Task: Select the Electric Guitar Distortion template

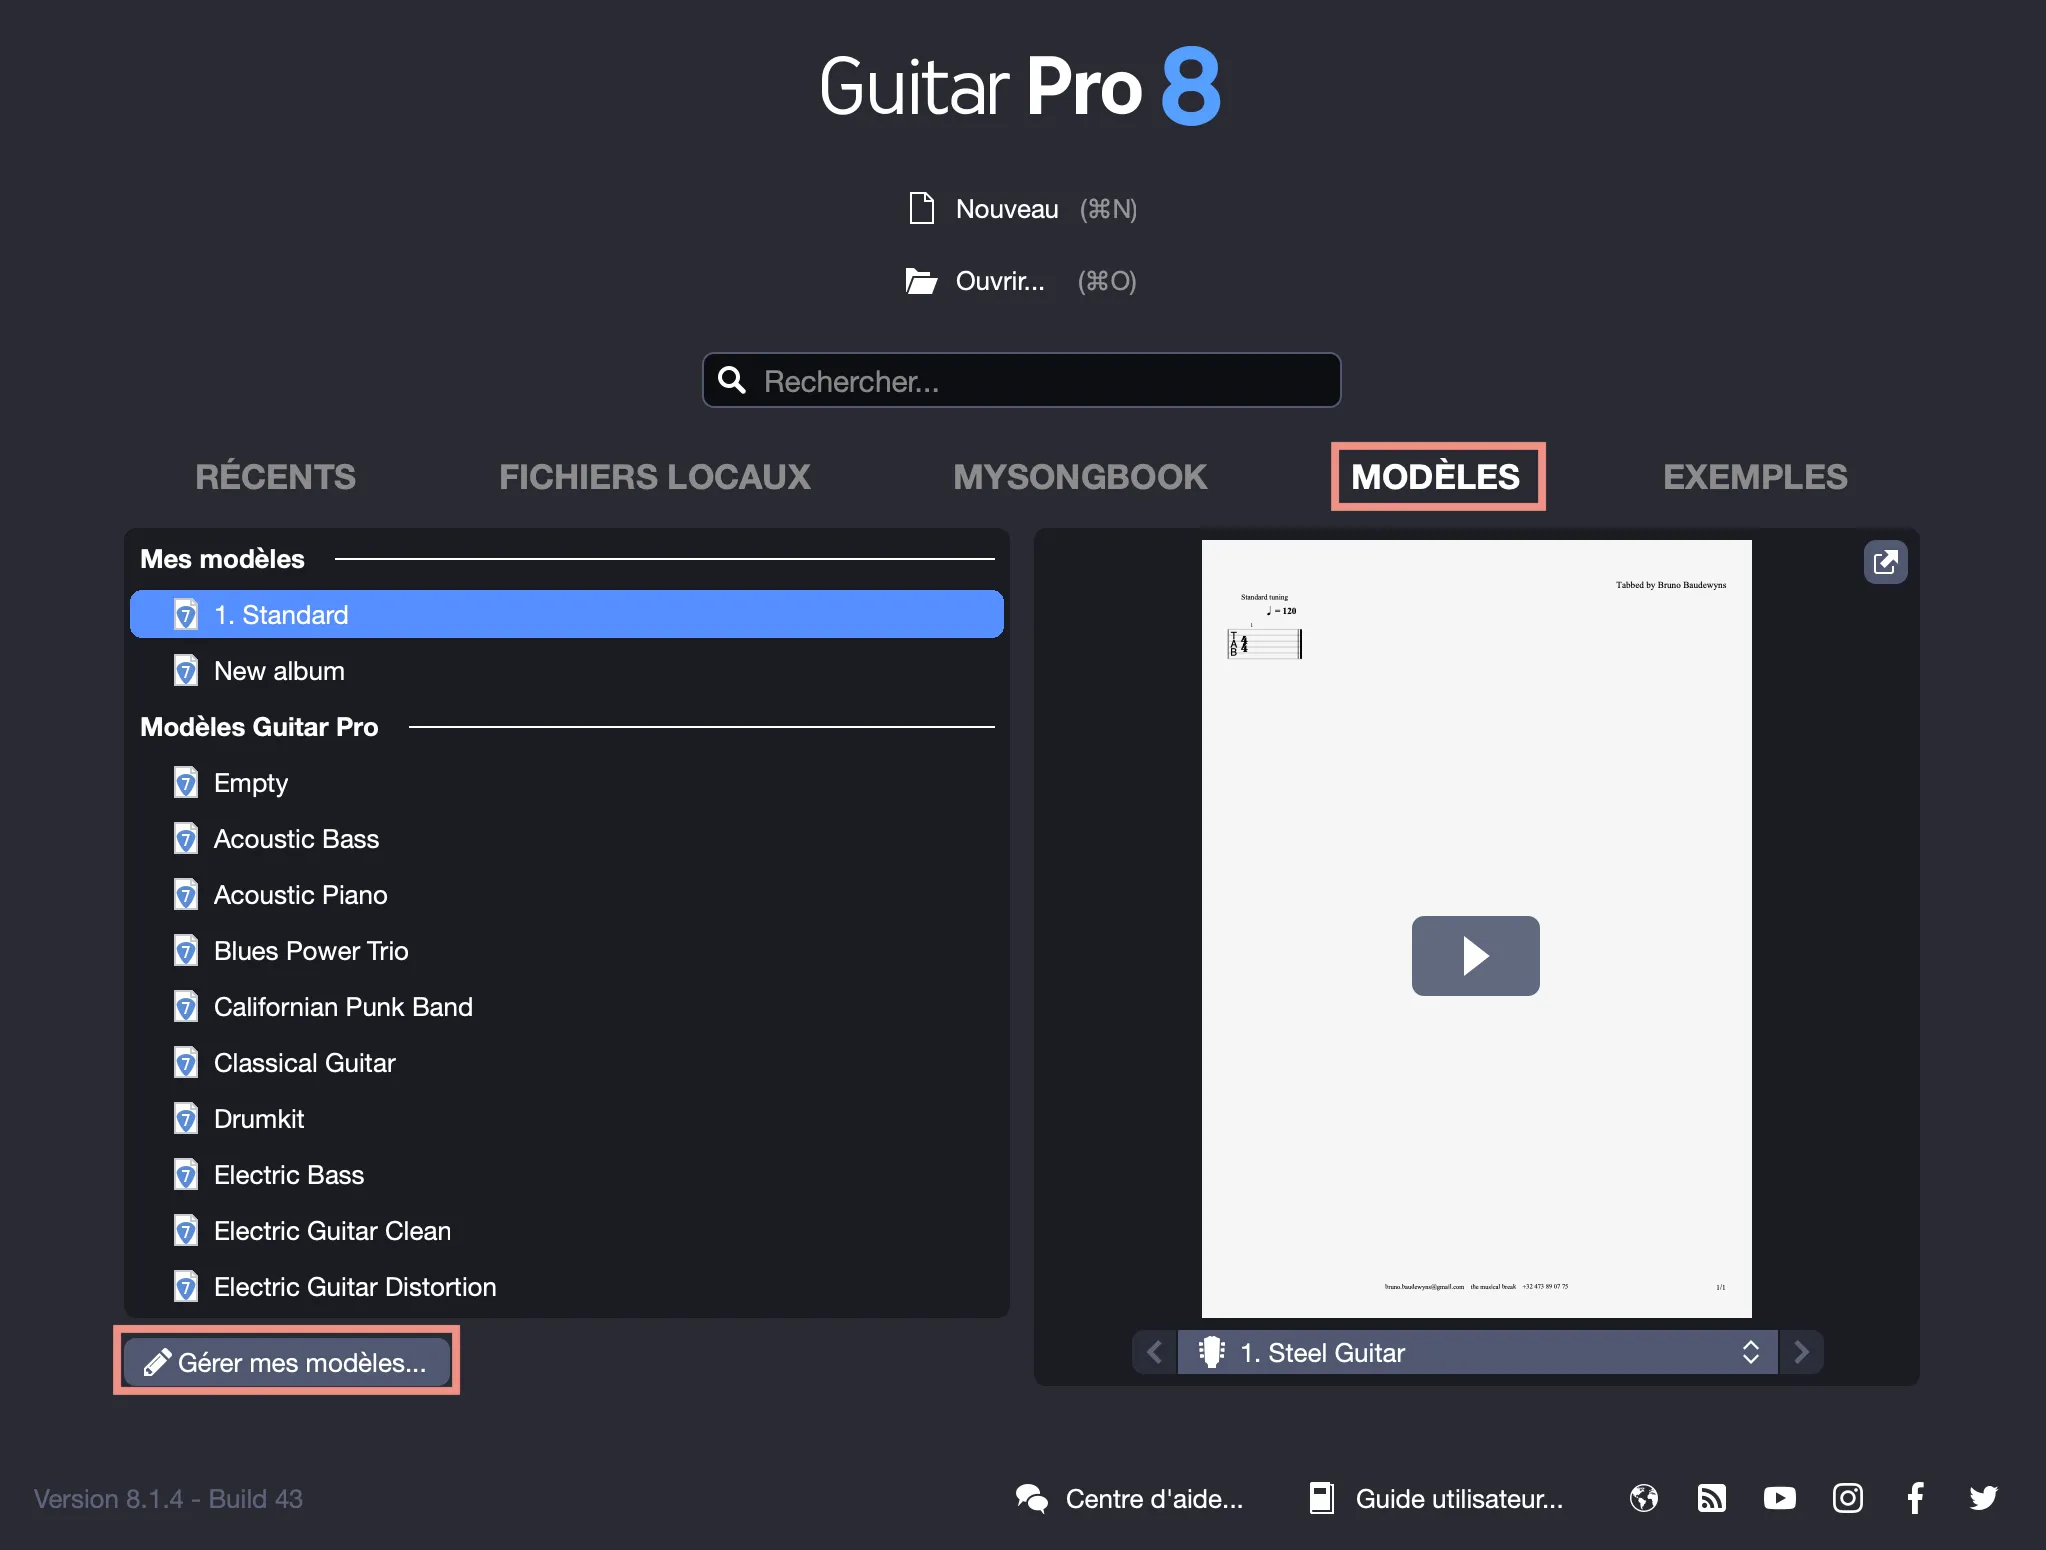Action: pos(567,1286)
